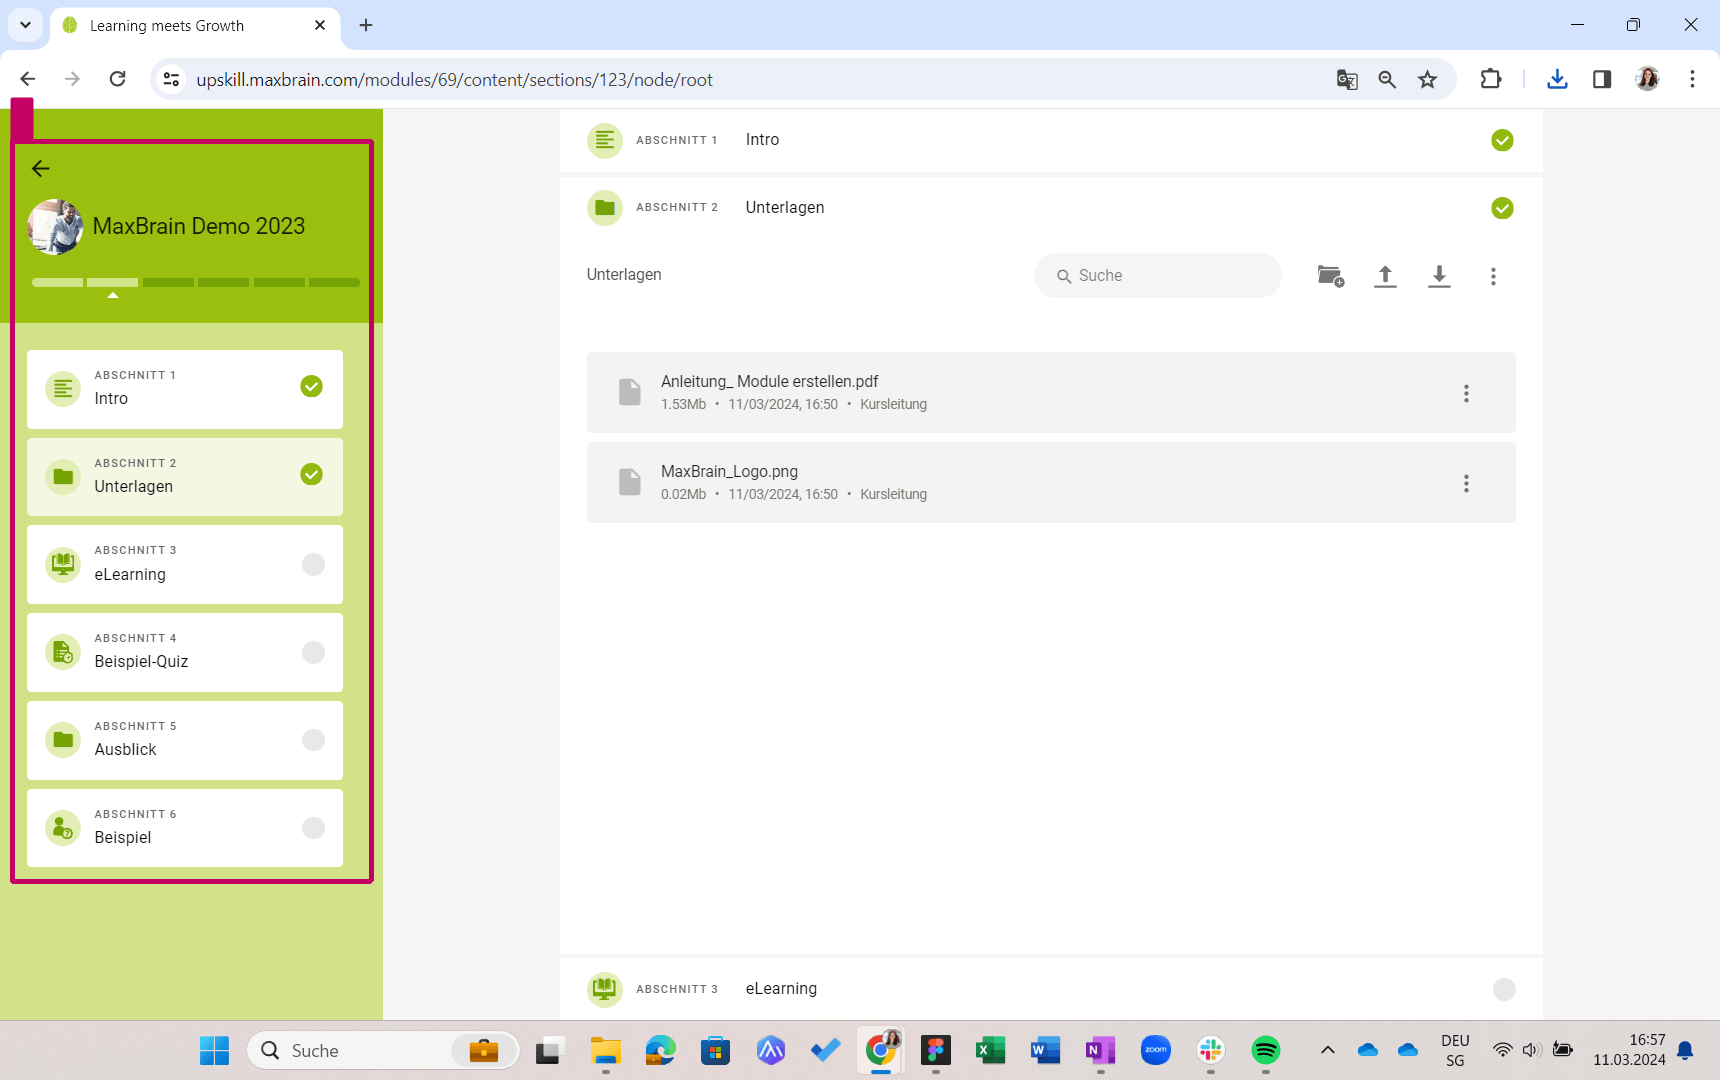Close the Learning meets Growth tab
This screenshot has width=1720, height=1080.
click(x=320, y=25)
